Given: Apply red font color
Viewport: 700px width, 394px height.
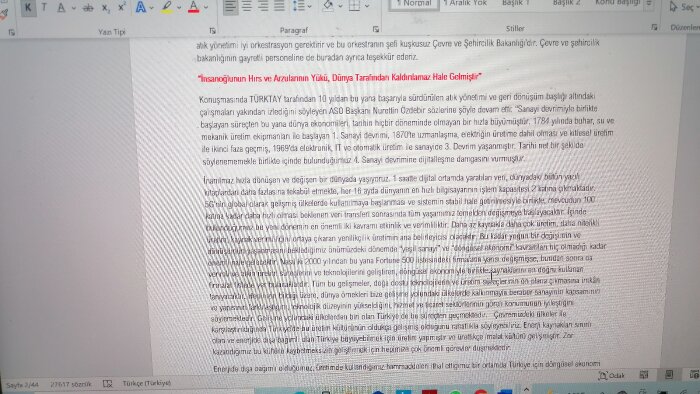Looking at the screenshot, I should click(x=193, y=7).
